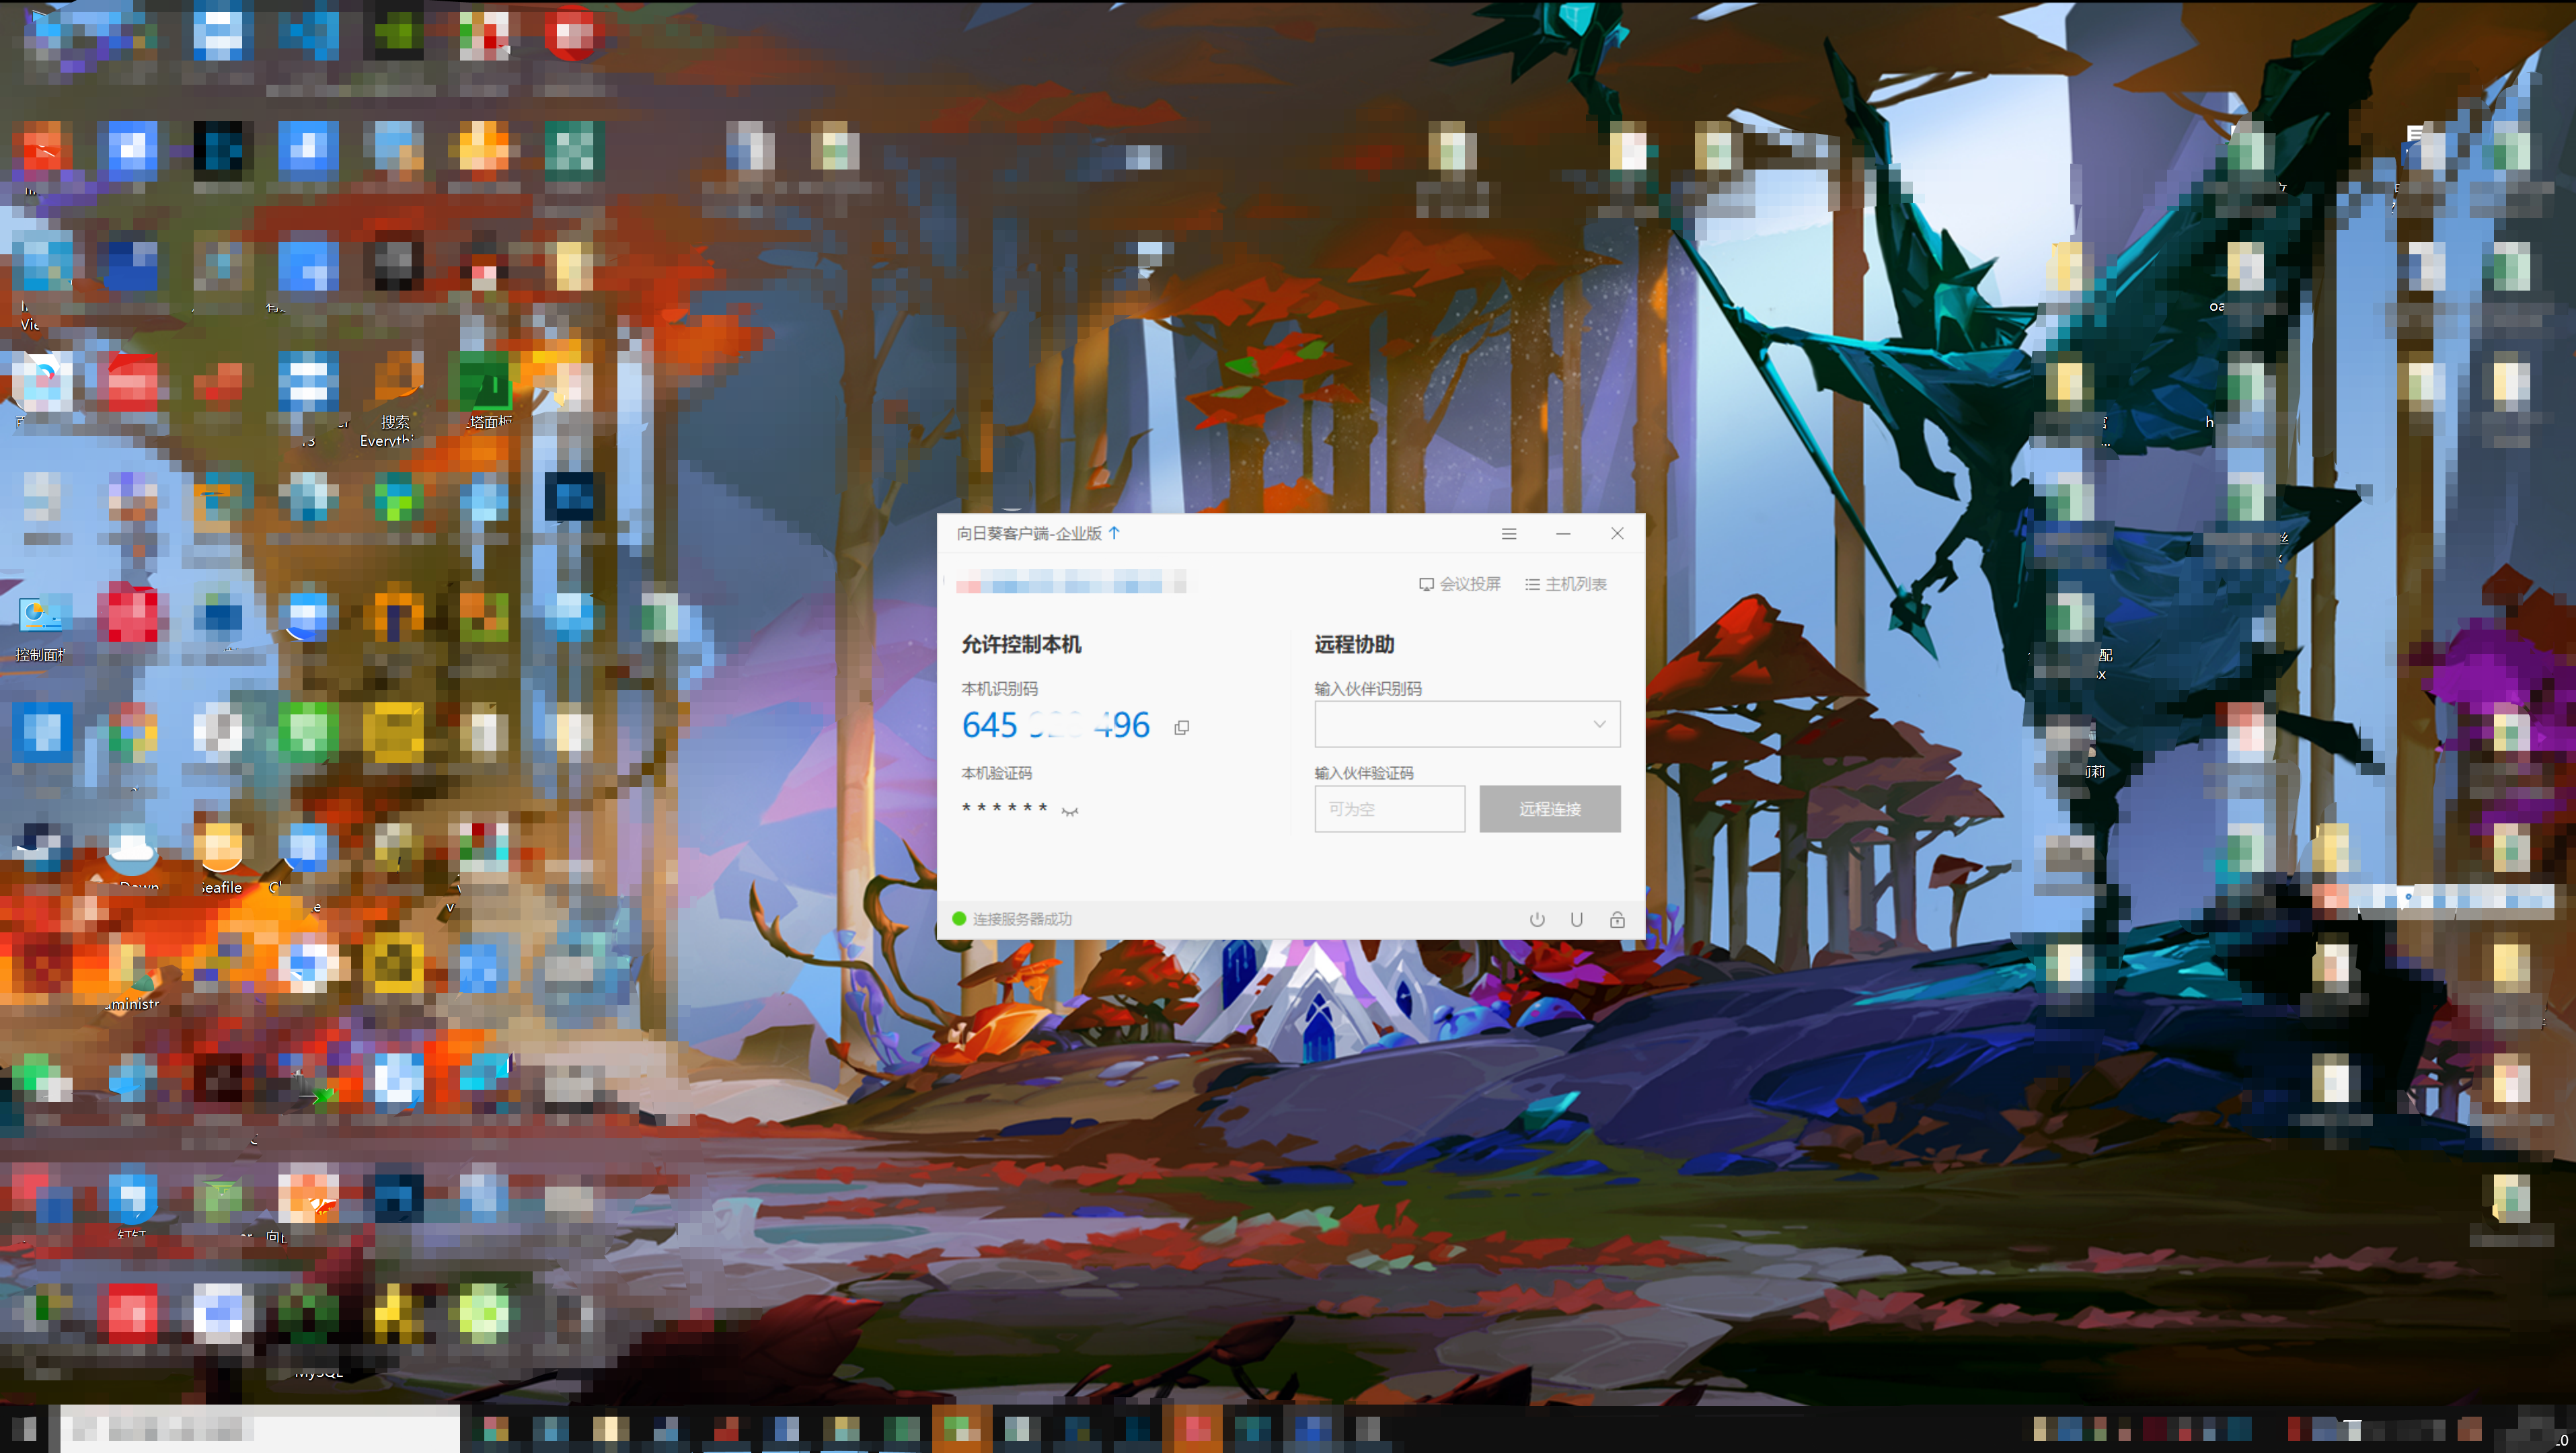Select the 控制面板 desktop icon
The height and width of the screenshot is (1453, 2576).
41,630
